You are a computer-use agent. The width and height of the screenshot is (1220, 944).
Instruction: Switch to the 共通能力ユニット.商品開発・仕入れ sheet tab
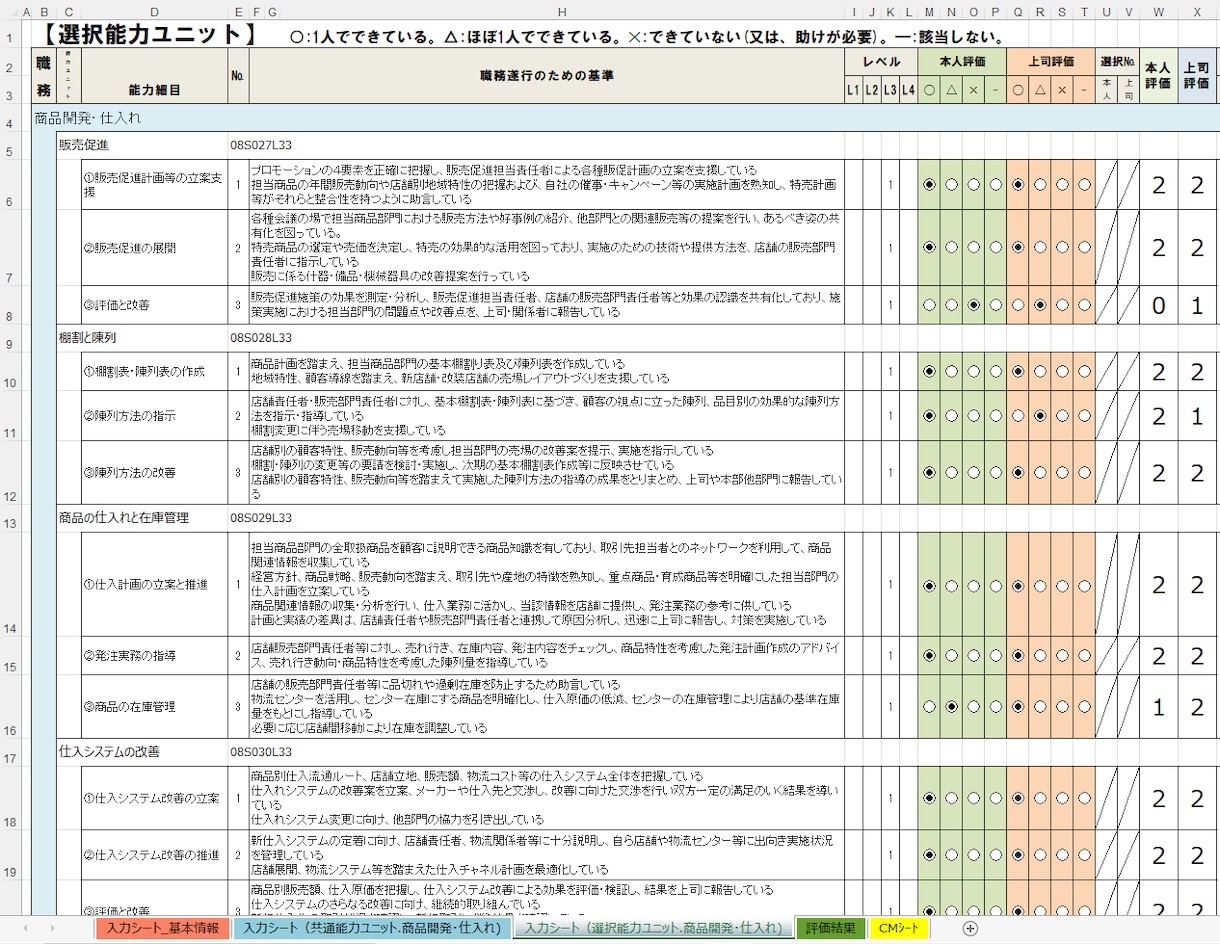[371, 928]
